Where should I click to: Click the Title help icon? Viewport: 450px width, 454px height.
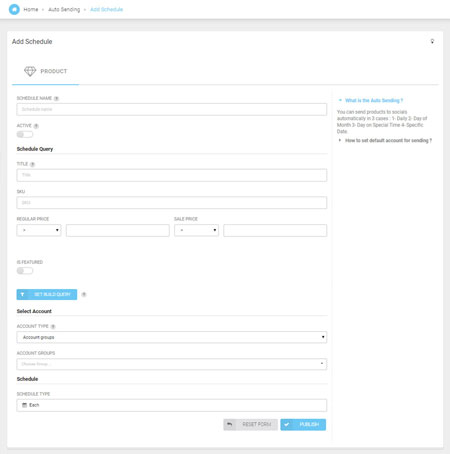[32, 164]
